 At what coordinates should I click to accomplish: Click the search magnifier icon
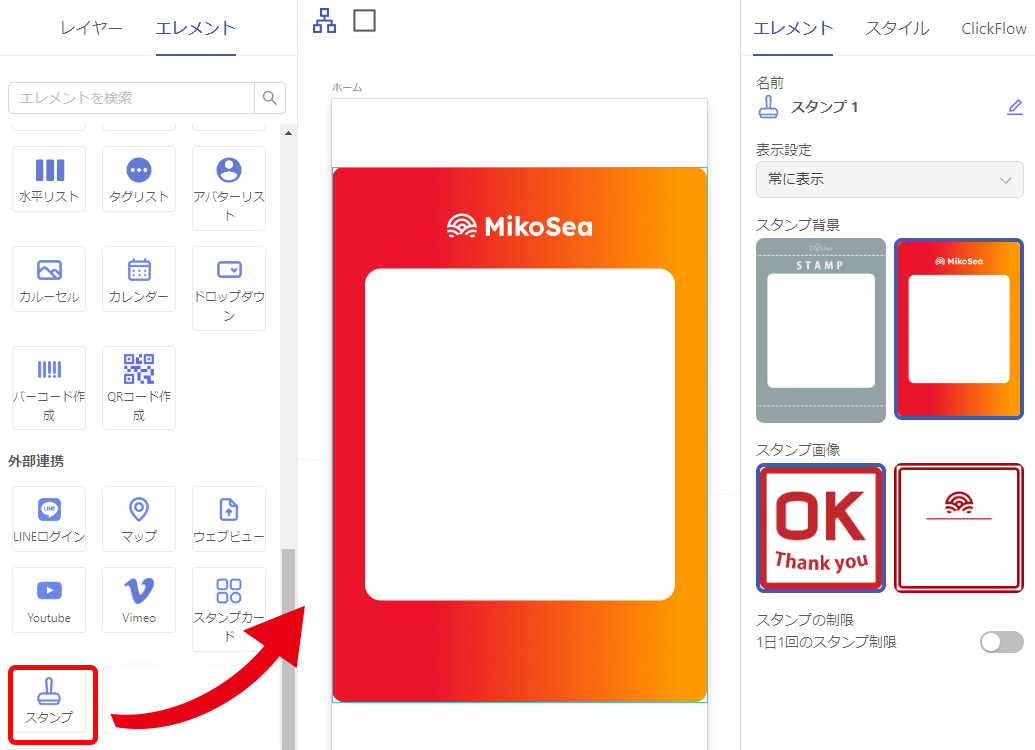point(270,98)
